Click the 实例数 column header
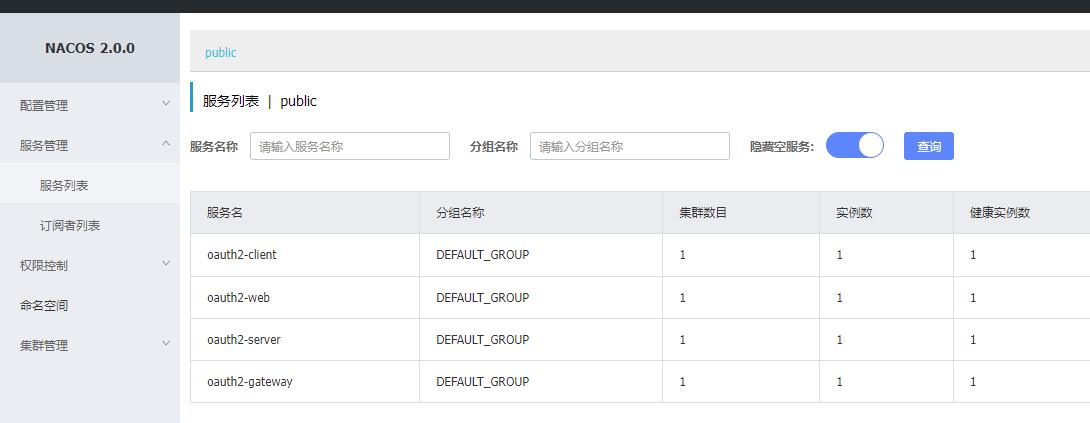 [854, 213]
